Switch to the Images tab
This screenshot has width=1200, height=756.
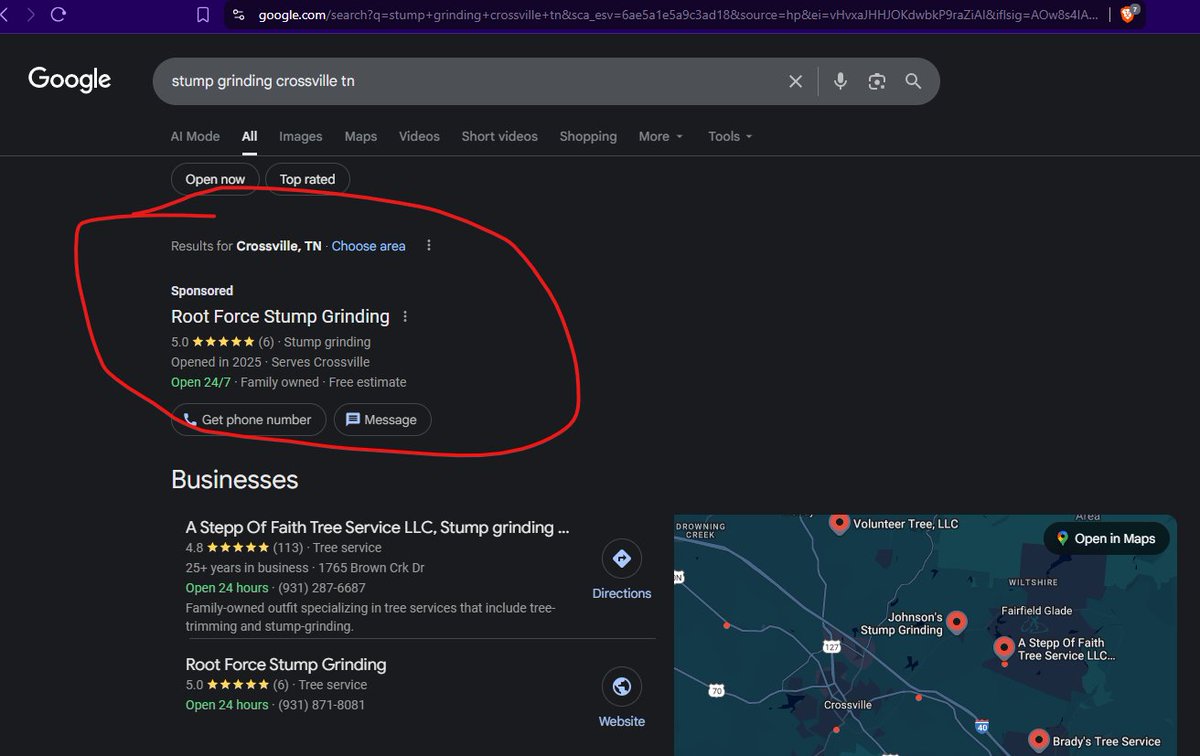[x=300, y=136]
